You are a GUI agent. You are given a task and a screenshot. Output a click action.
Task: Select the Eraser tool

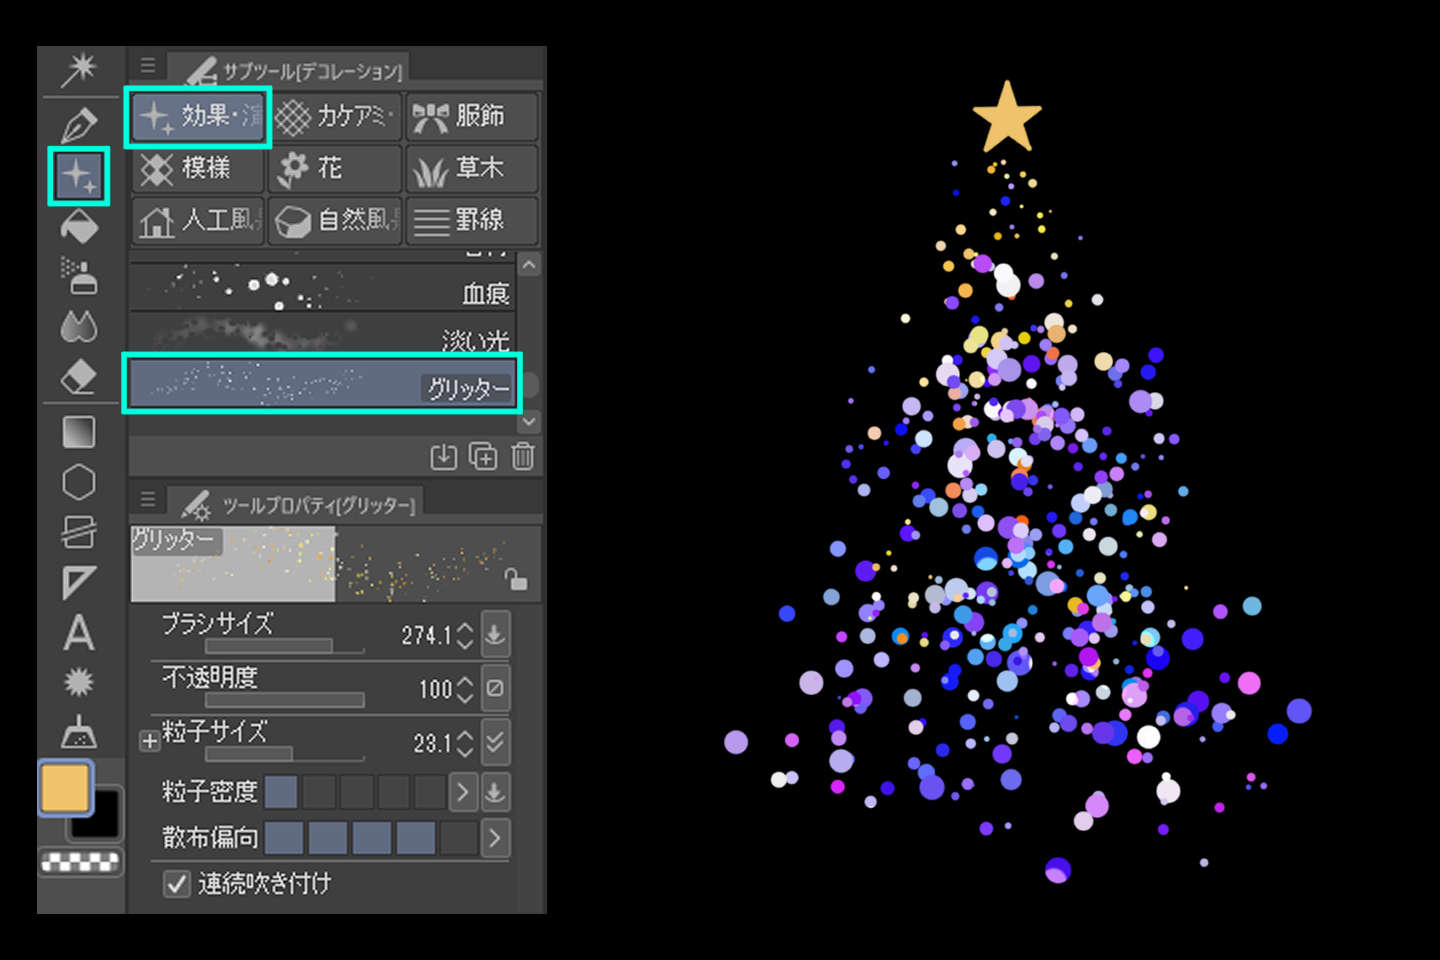tap(79, 378)
